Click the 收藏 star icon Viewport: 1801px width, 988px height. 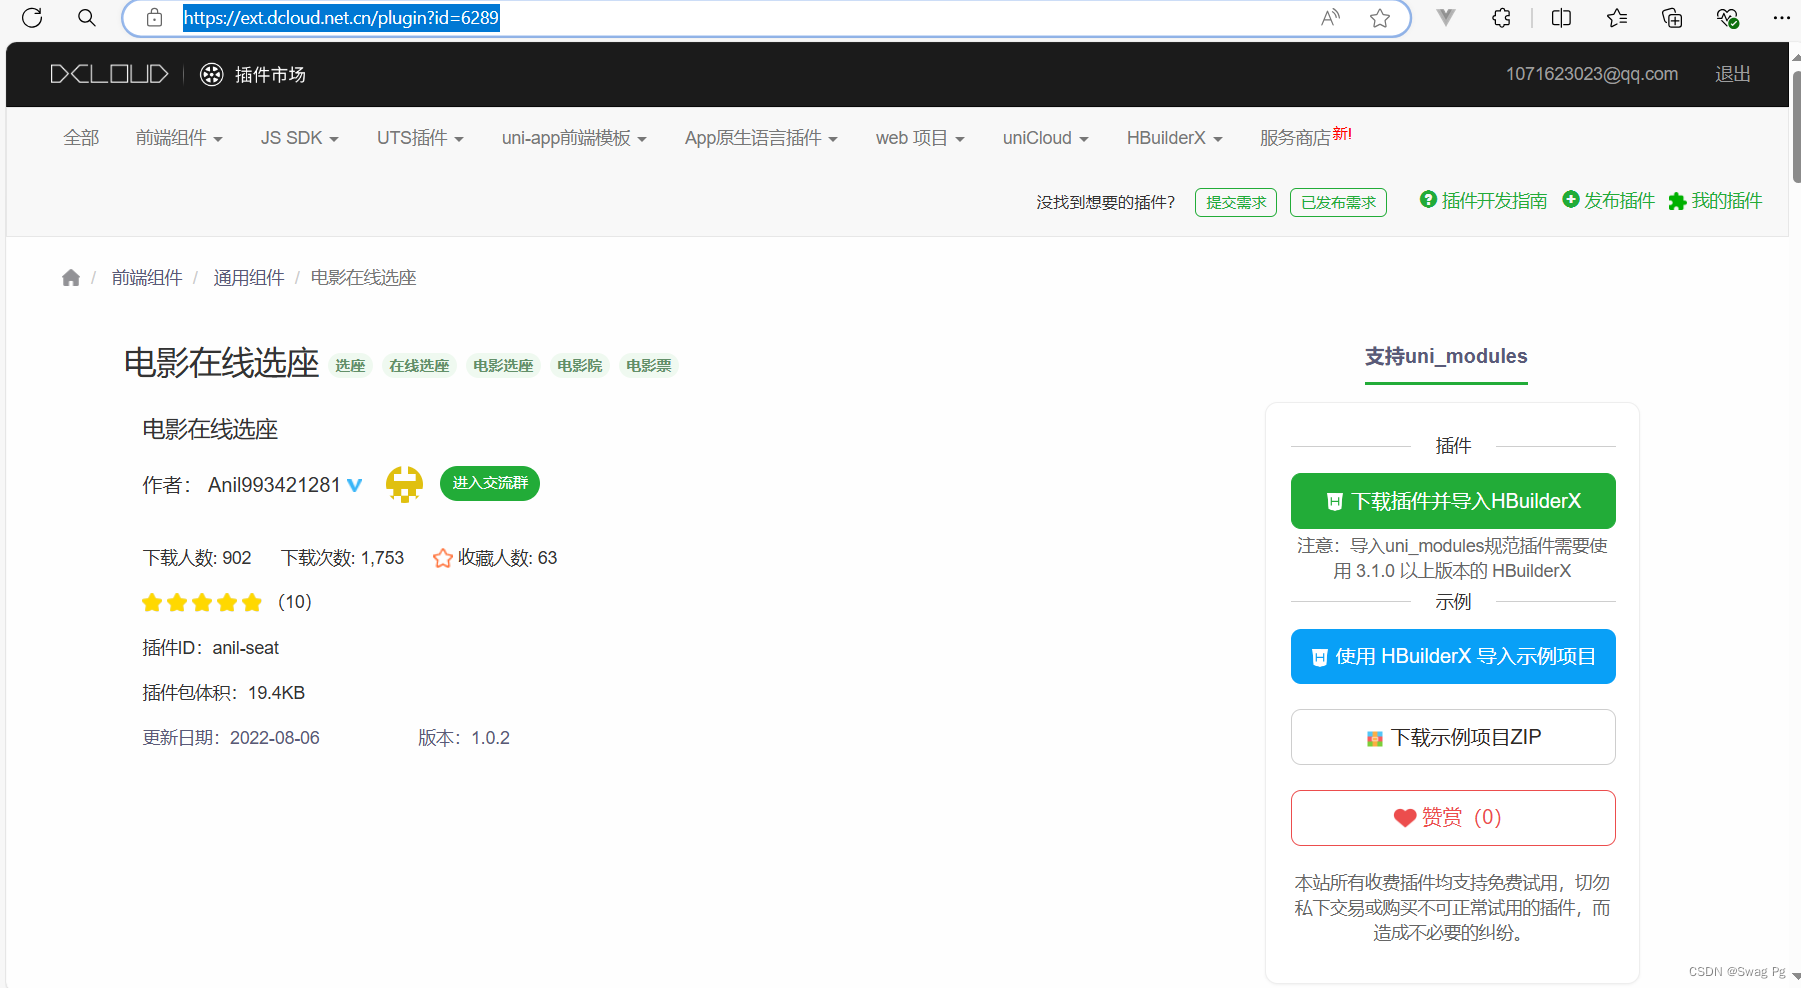[x=443, y=558]
